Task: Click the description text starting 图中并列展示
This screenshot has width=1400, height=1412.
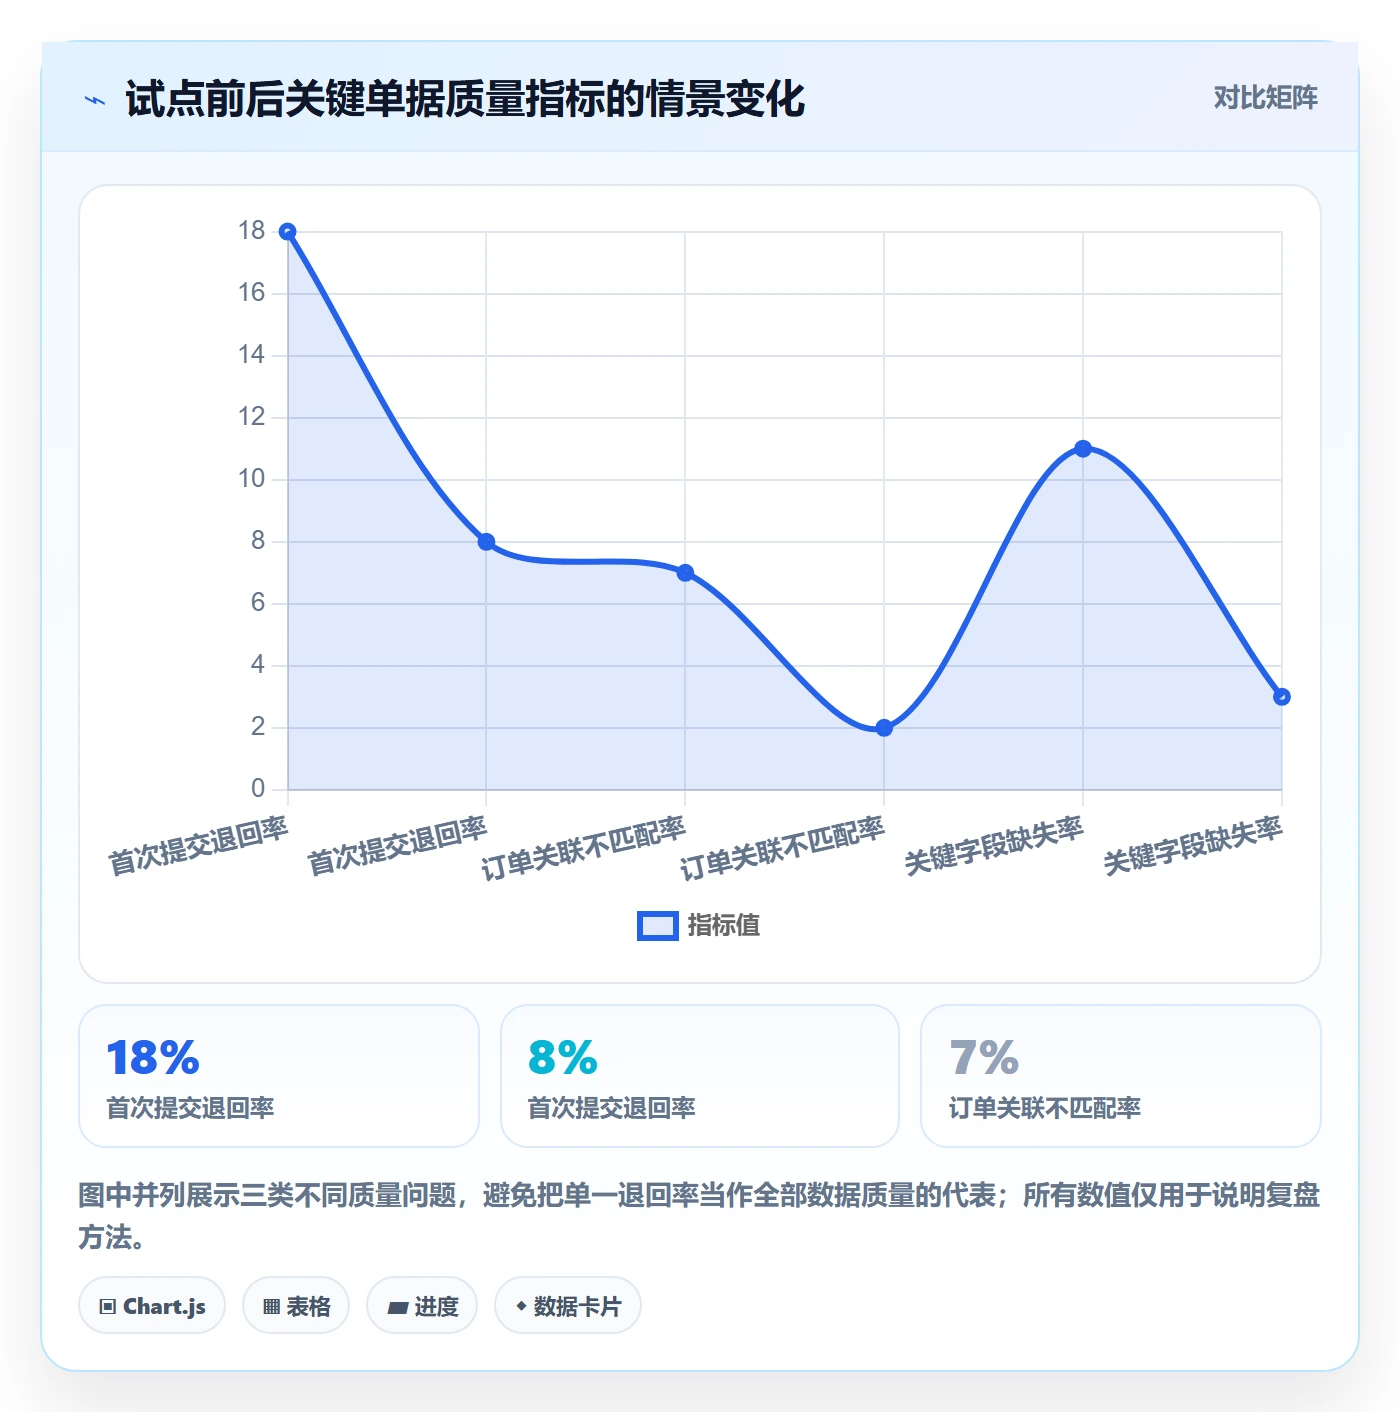Action: click(x=699, y=1216)
